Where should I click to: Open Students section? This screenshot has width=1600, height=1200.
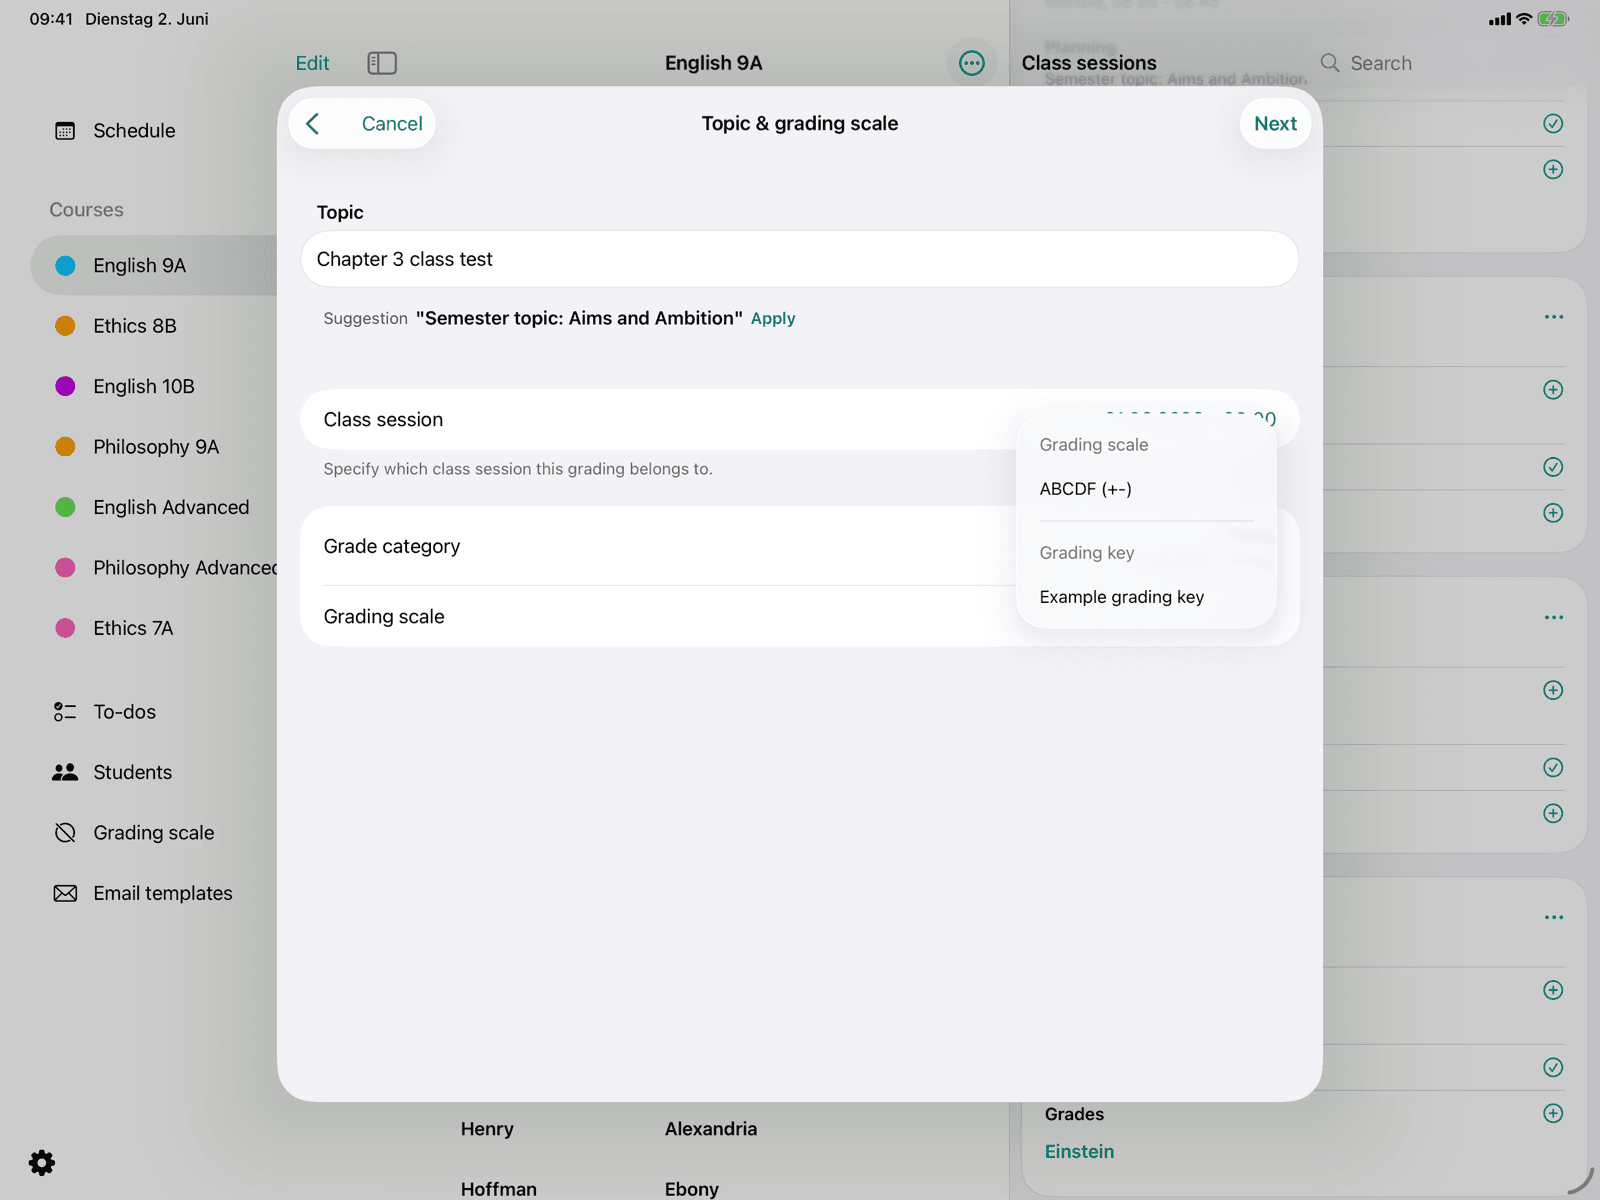pos(132,772)
